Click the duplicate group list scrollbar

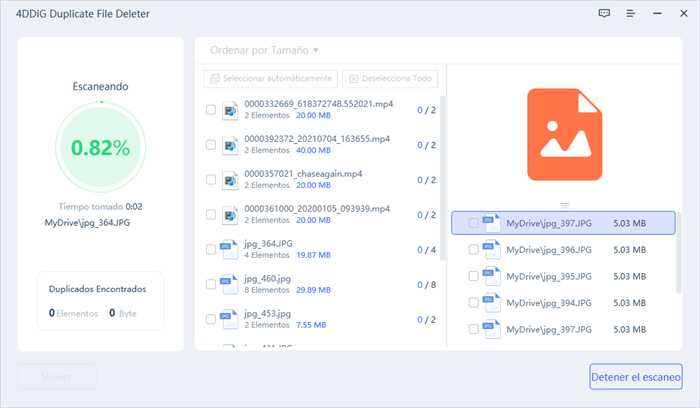442,178
